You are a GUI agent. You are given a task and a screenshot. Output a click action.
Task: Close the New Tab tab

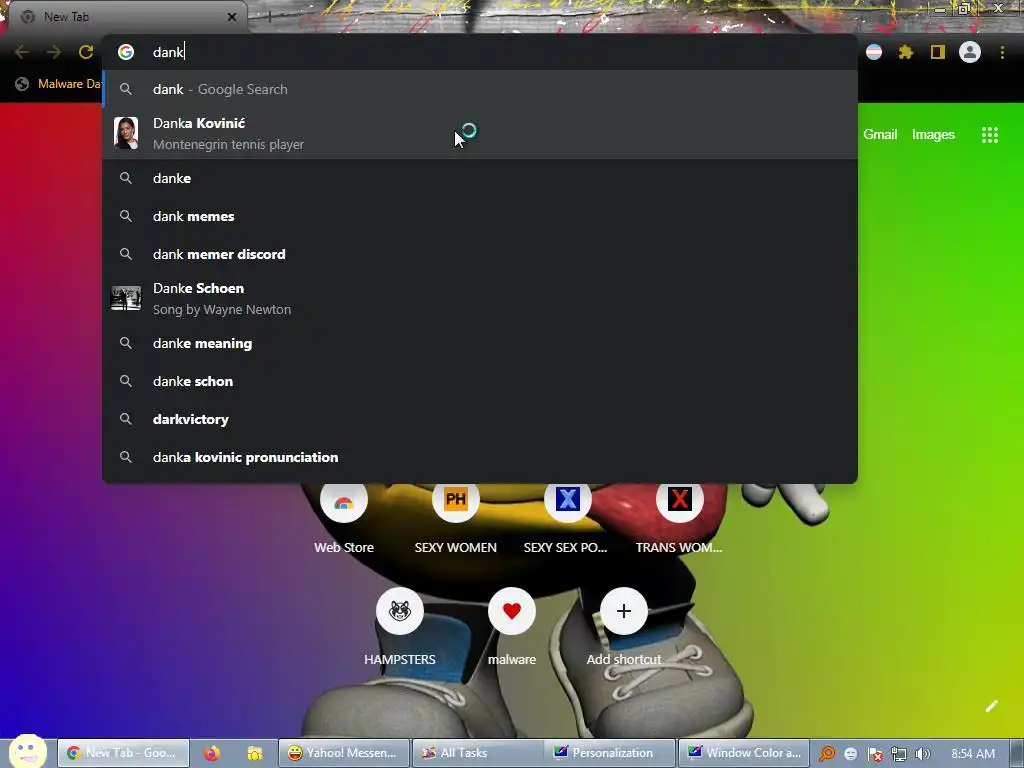point(232,17)
